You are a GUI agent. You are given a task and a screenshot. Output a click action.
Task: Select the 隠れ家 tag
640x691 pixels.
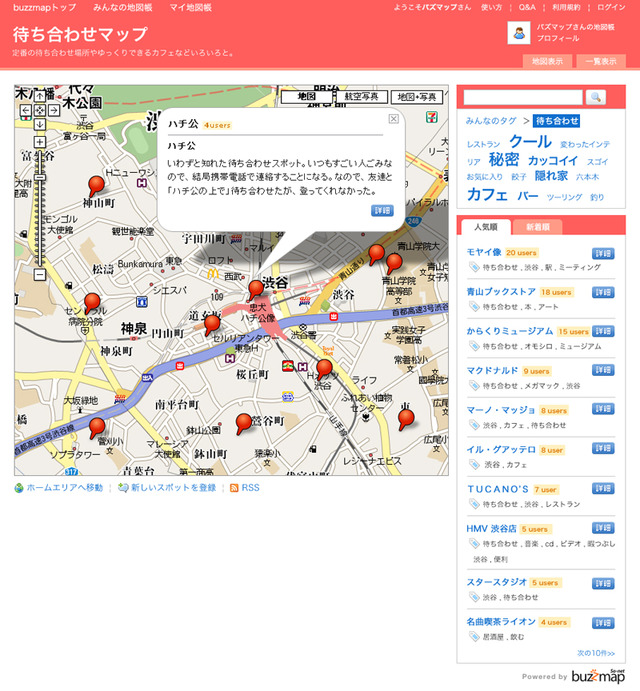click(551, 176)
